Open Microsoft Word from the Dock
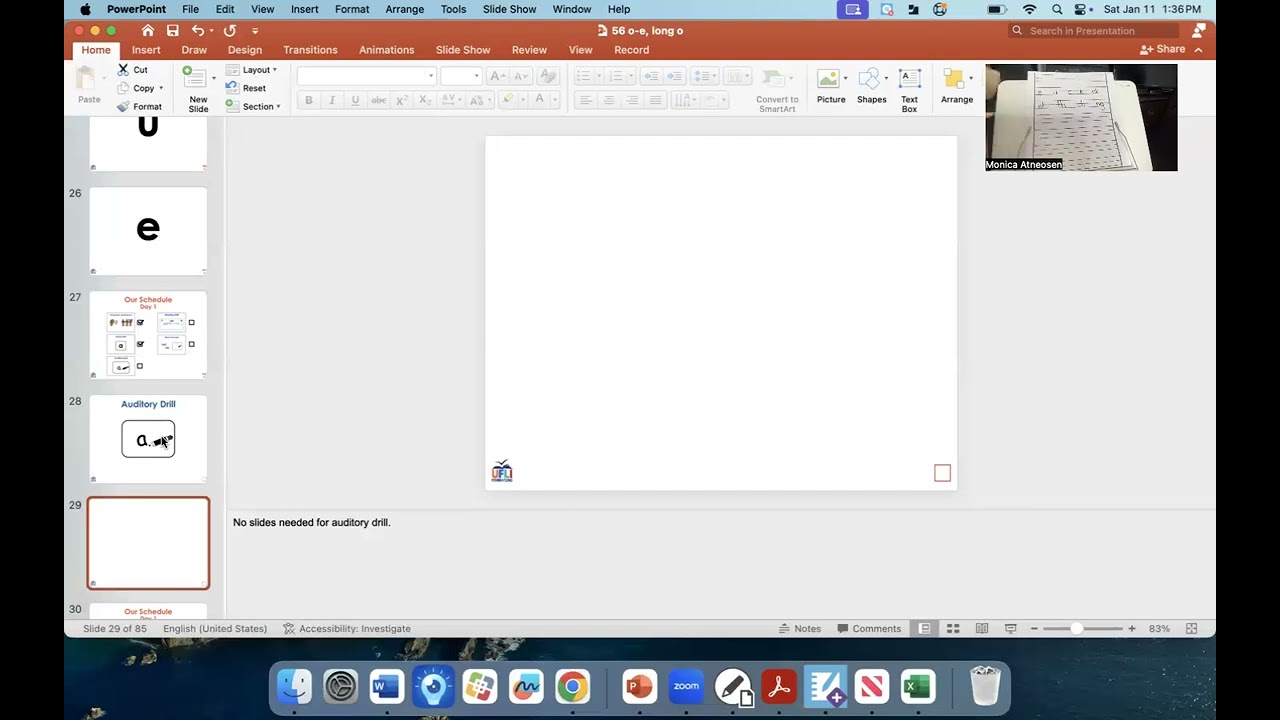 pyautogui.click(x=386, y=687)
